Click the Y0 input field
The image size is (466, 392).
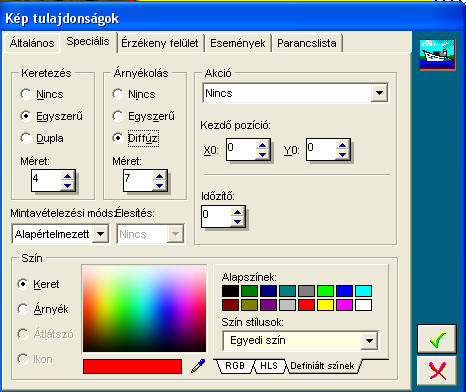pyautogui.click(x=321, y=150)
